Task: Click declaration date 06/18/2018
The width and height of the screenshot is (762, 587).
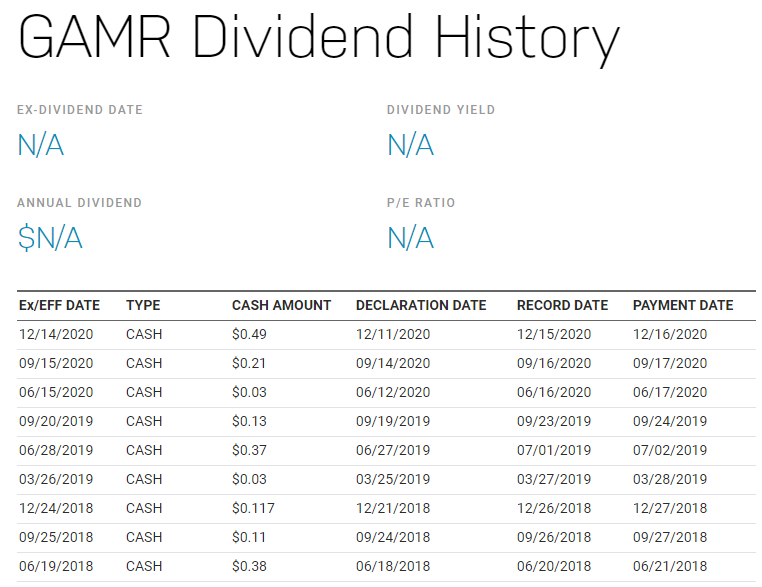Action: [x=393, y=566]
